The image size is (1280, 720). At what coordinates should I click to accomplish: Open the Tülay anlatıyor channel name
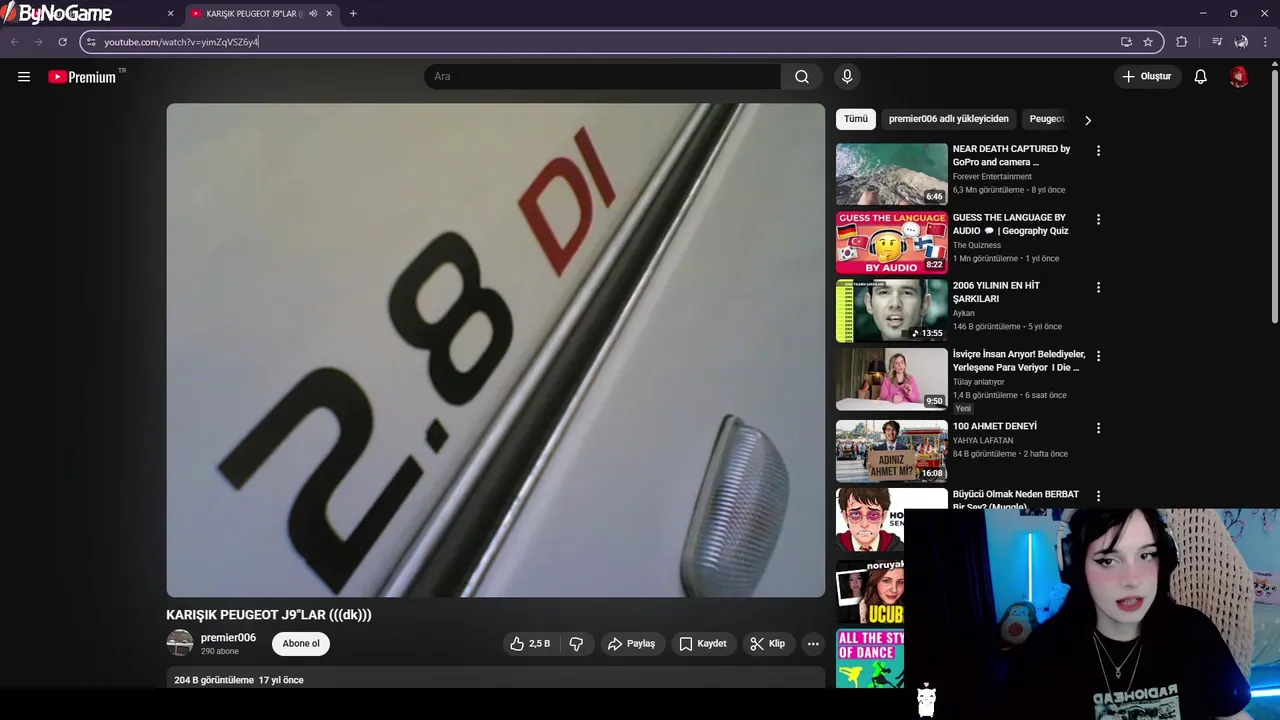coord(978,382)
